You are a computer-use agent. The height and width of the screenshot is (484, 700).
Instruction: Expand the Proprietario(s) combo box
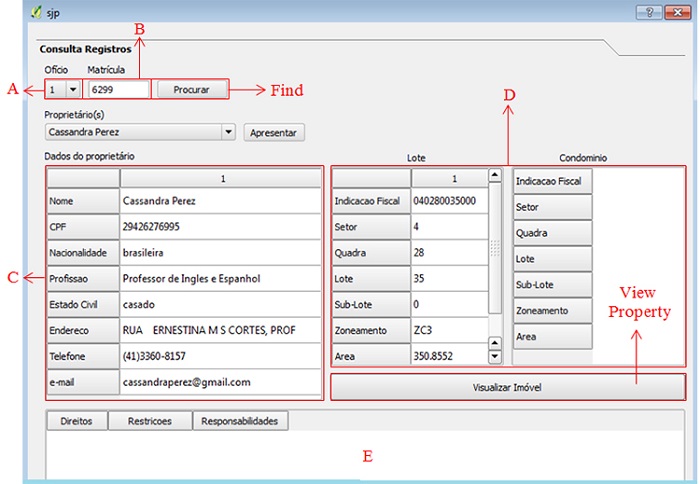[x=228, y=131]
